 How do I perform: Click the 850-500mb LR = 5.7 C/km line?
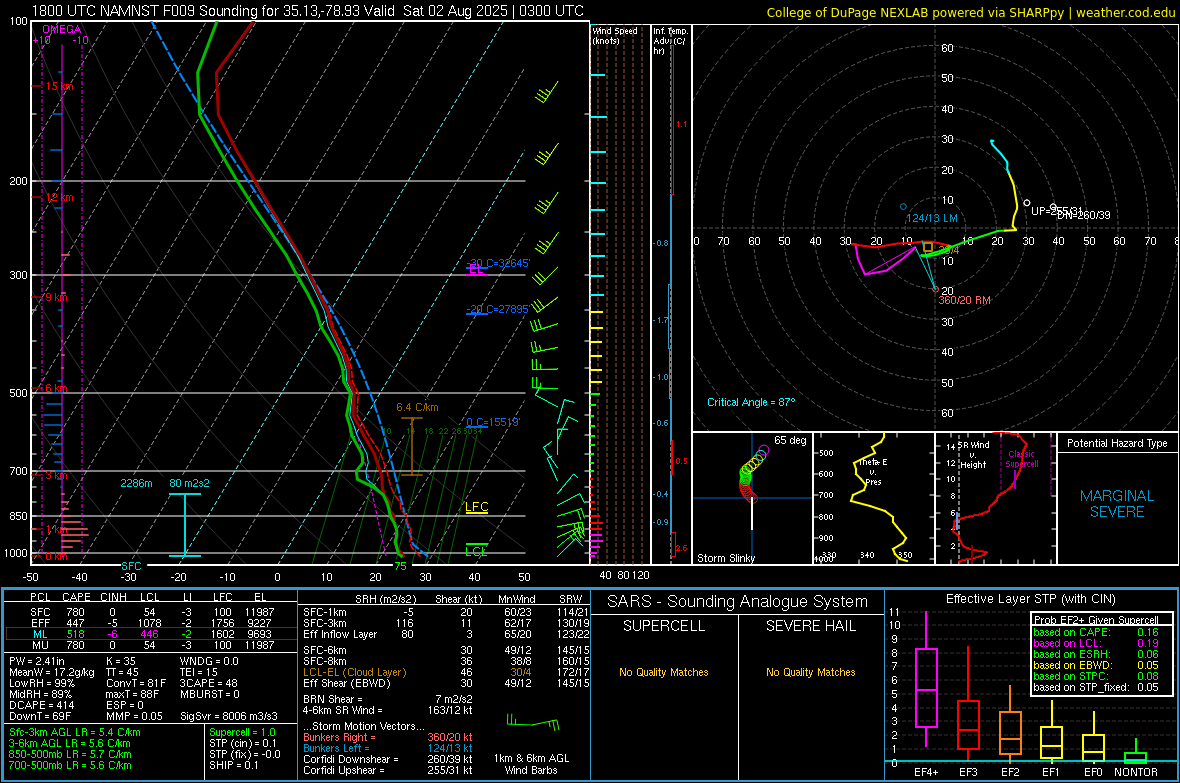[x=70, y=754]
